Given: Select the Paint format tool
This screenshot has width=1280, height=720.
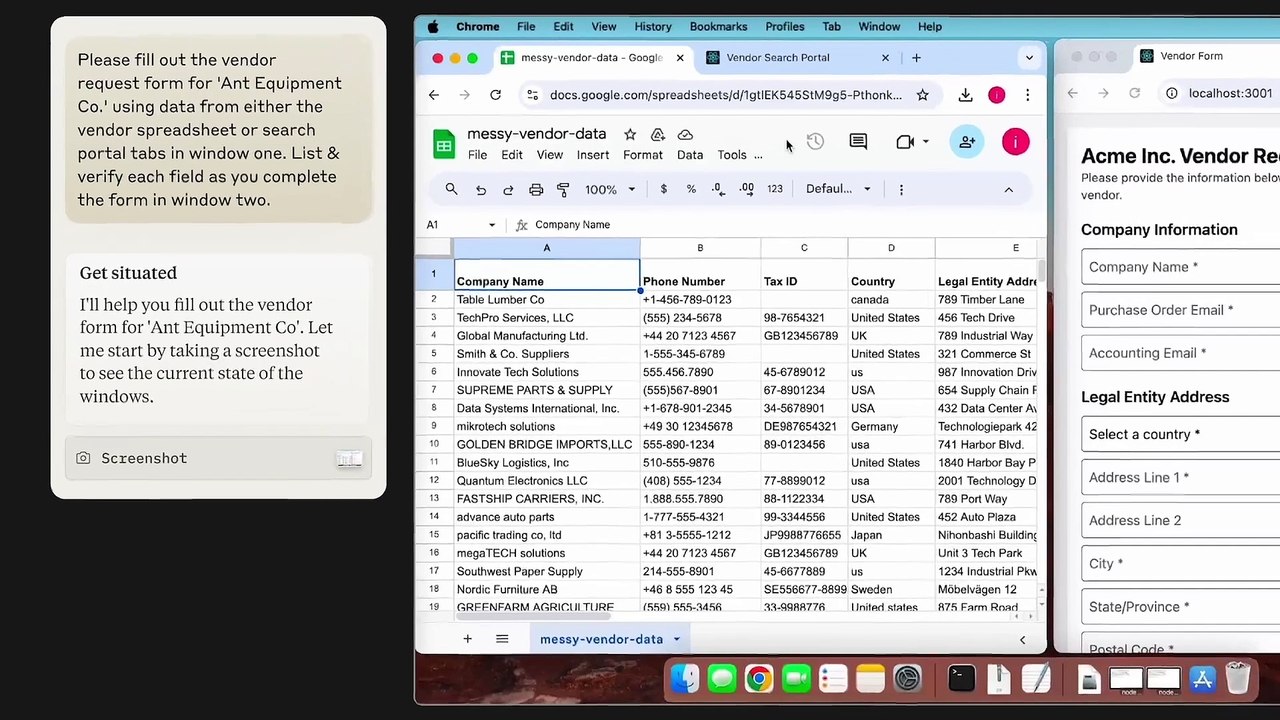Looking at the screenshot, I should coord(563,189).
